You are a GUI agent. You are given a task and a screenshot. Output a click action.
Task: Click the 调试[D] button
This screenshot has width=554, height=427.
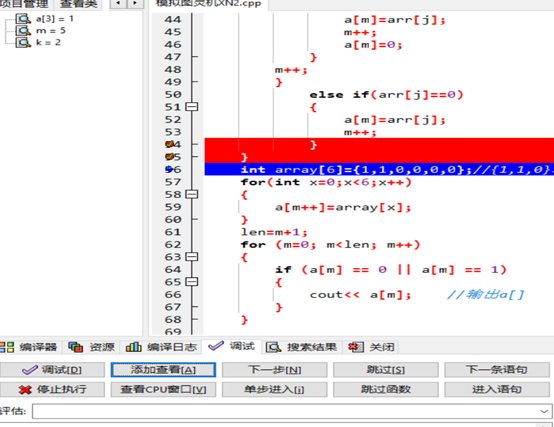(52, 370)
